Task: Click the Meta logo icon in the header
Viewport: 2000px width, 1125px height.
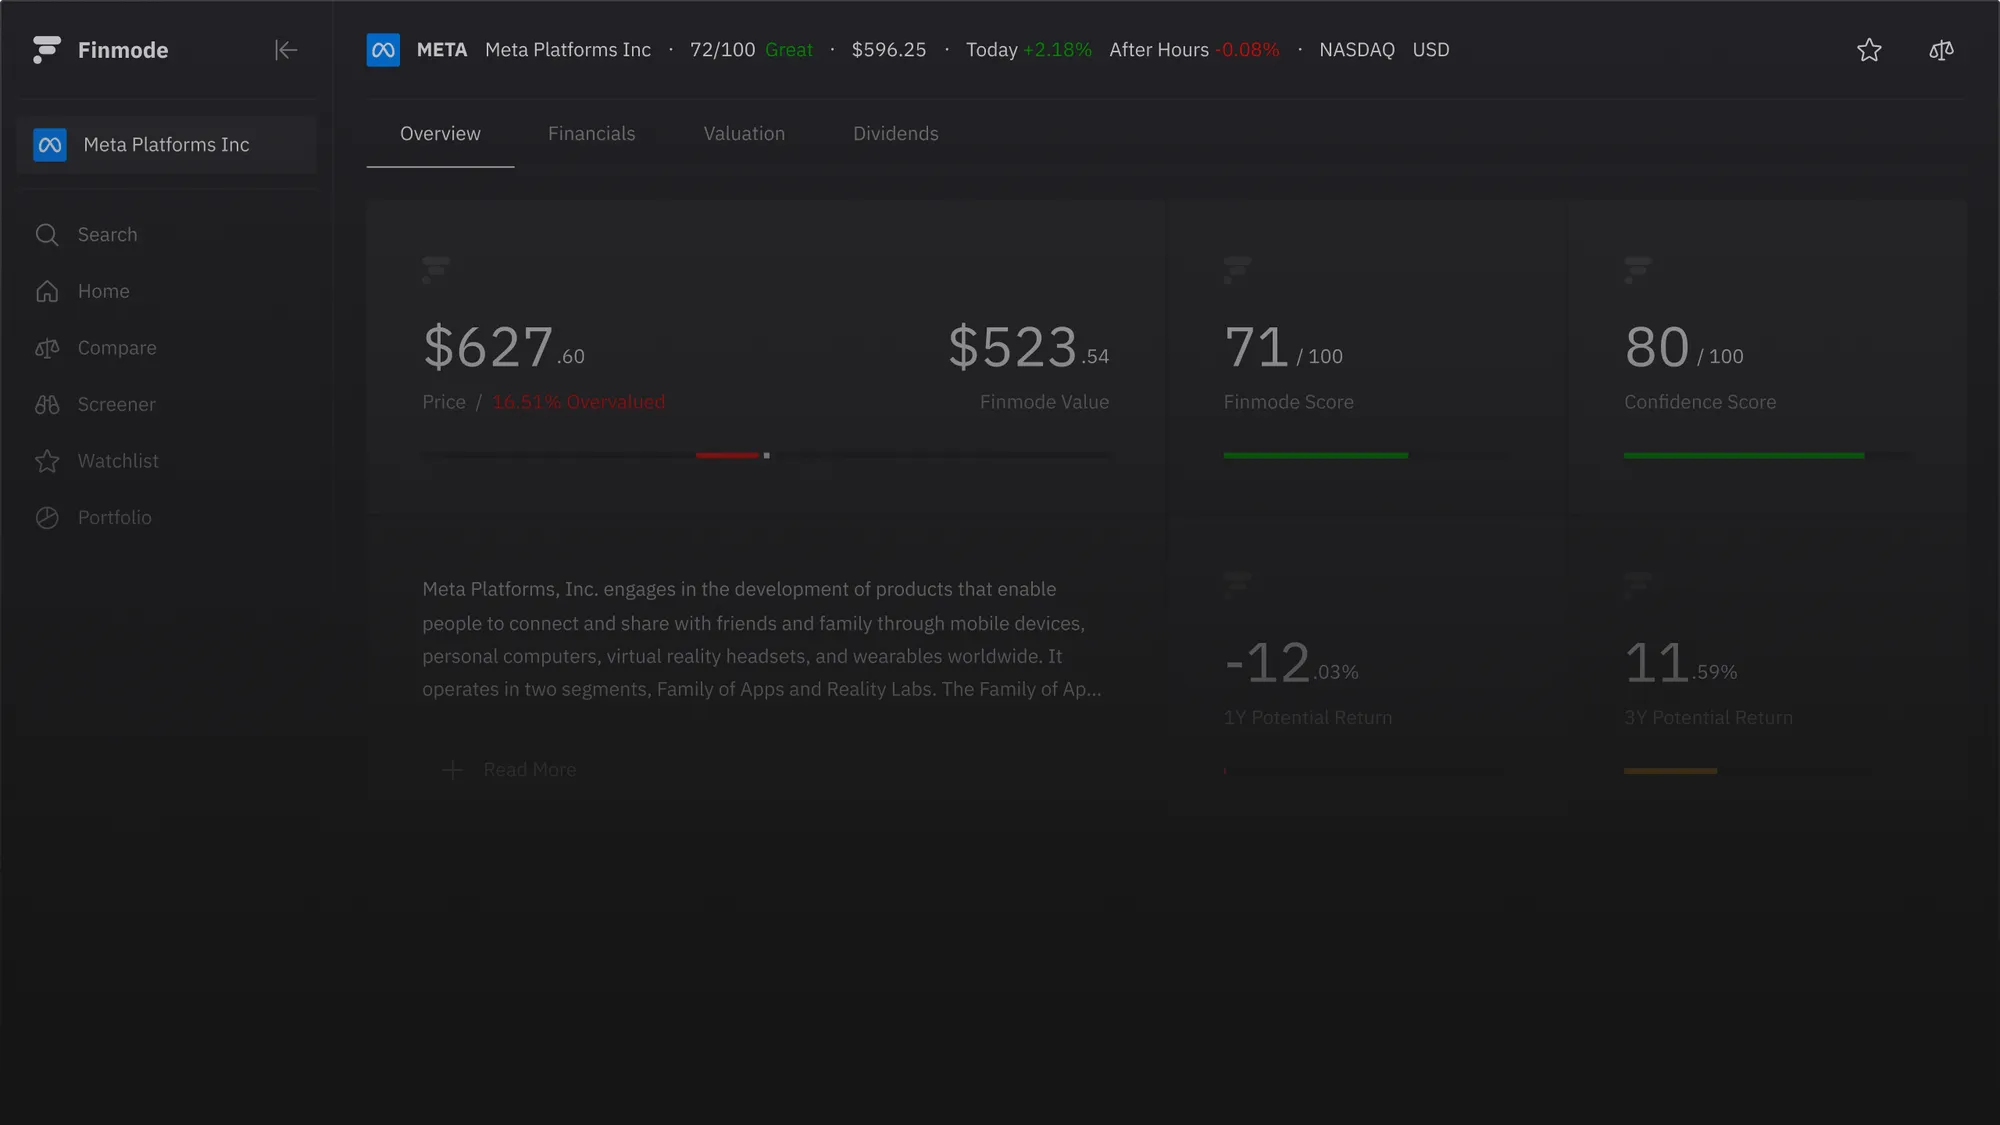Action: [x=383, y=50]
